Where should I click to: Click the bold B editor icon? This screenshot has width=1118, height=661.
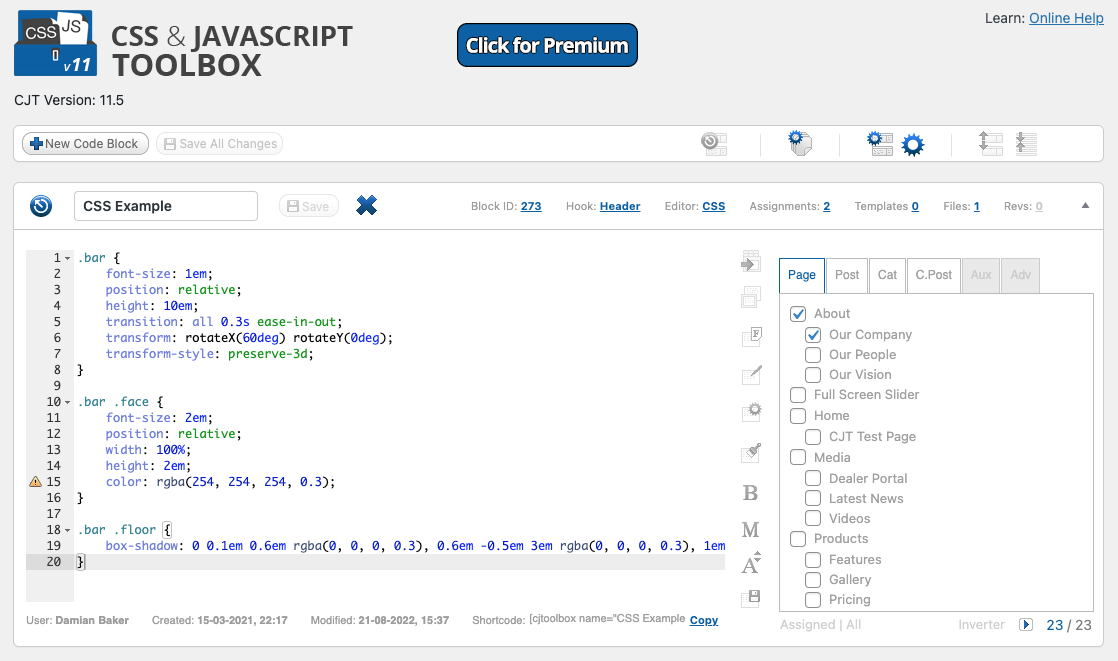click(x=750, y=493)
